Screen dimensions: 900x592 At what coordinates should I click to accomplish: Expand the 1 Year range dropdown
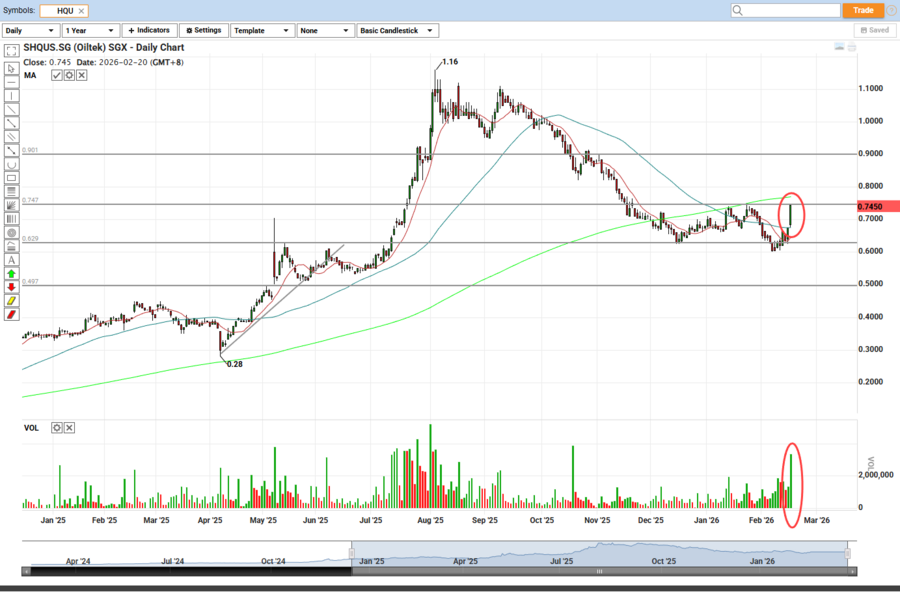(x=90, y=30)
